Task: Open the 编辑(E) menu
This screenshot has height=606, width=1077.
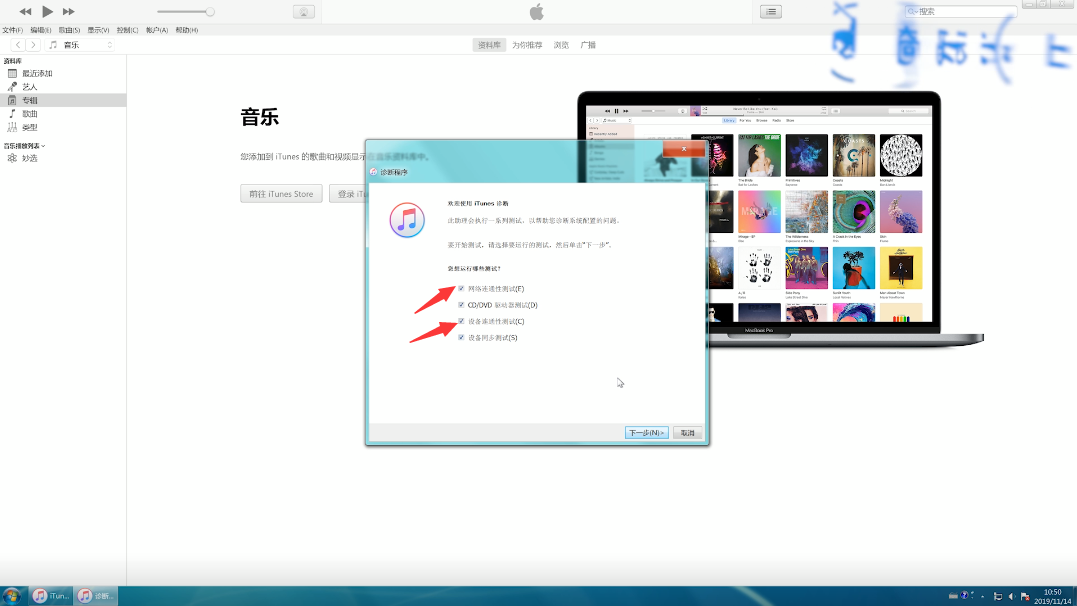Action: pyautogui.click(x=41, y=30)
